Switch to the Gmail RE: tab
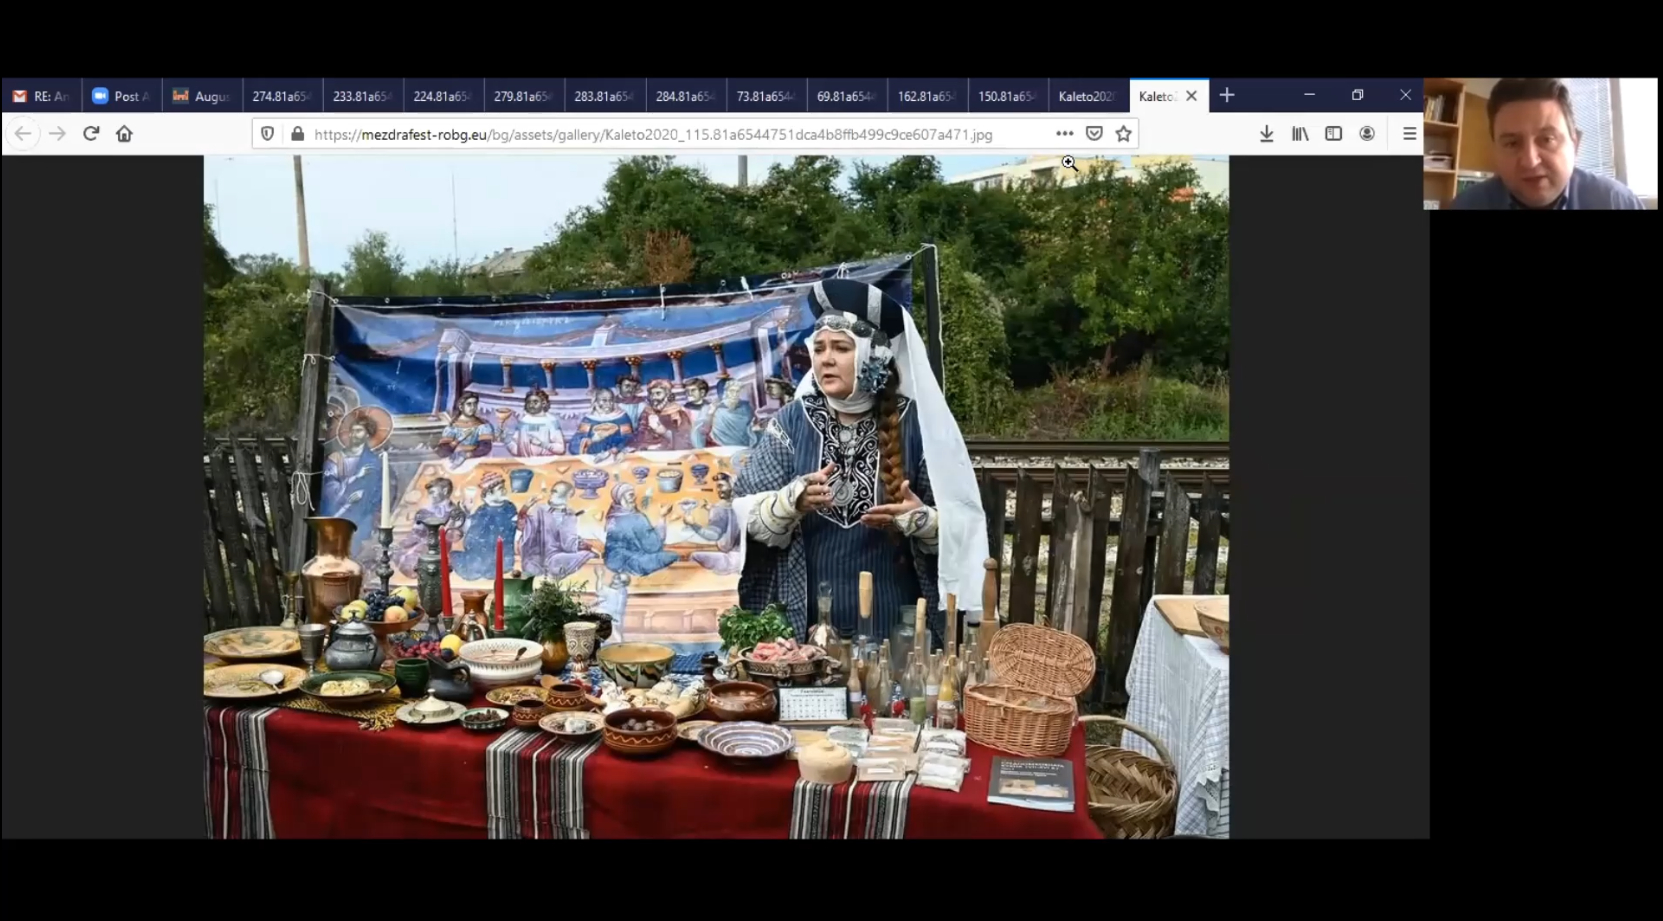 coord(41,96)
